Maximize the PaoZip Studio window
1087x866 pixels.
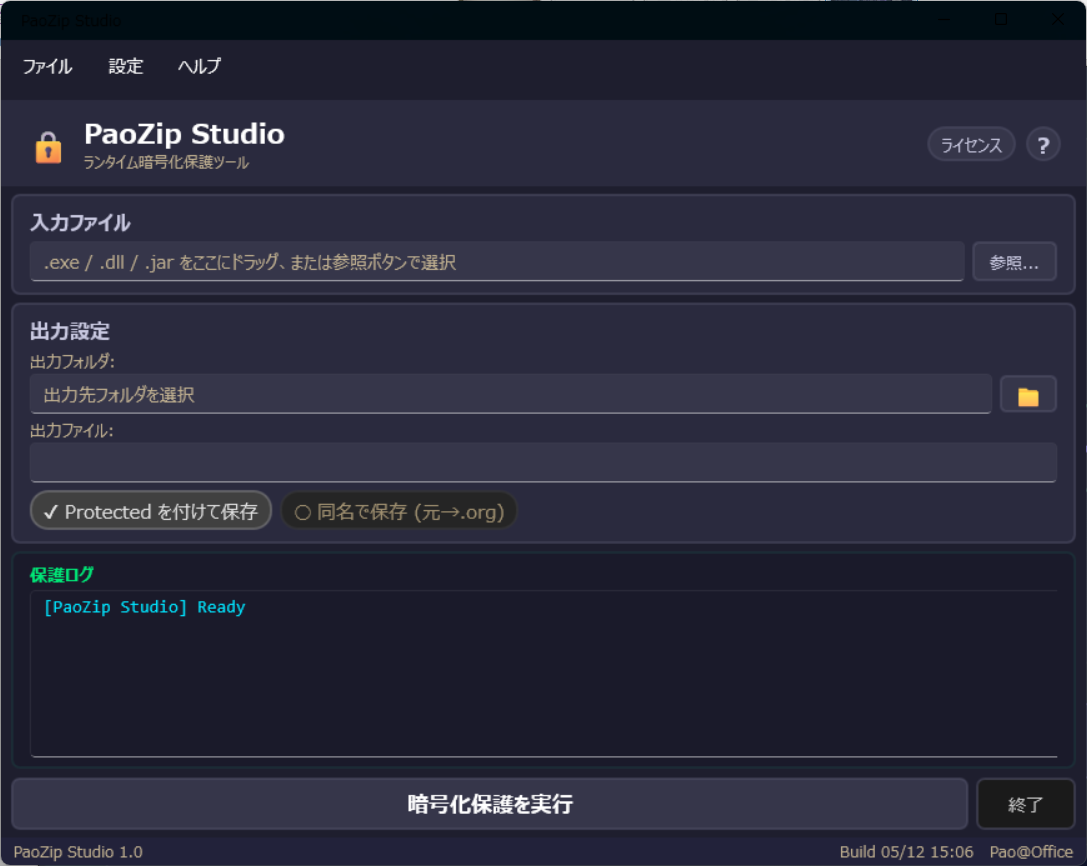[1001, 19]
